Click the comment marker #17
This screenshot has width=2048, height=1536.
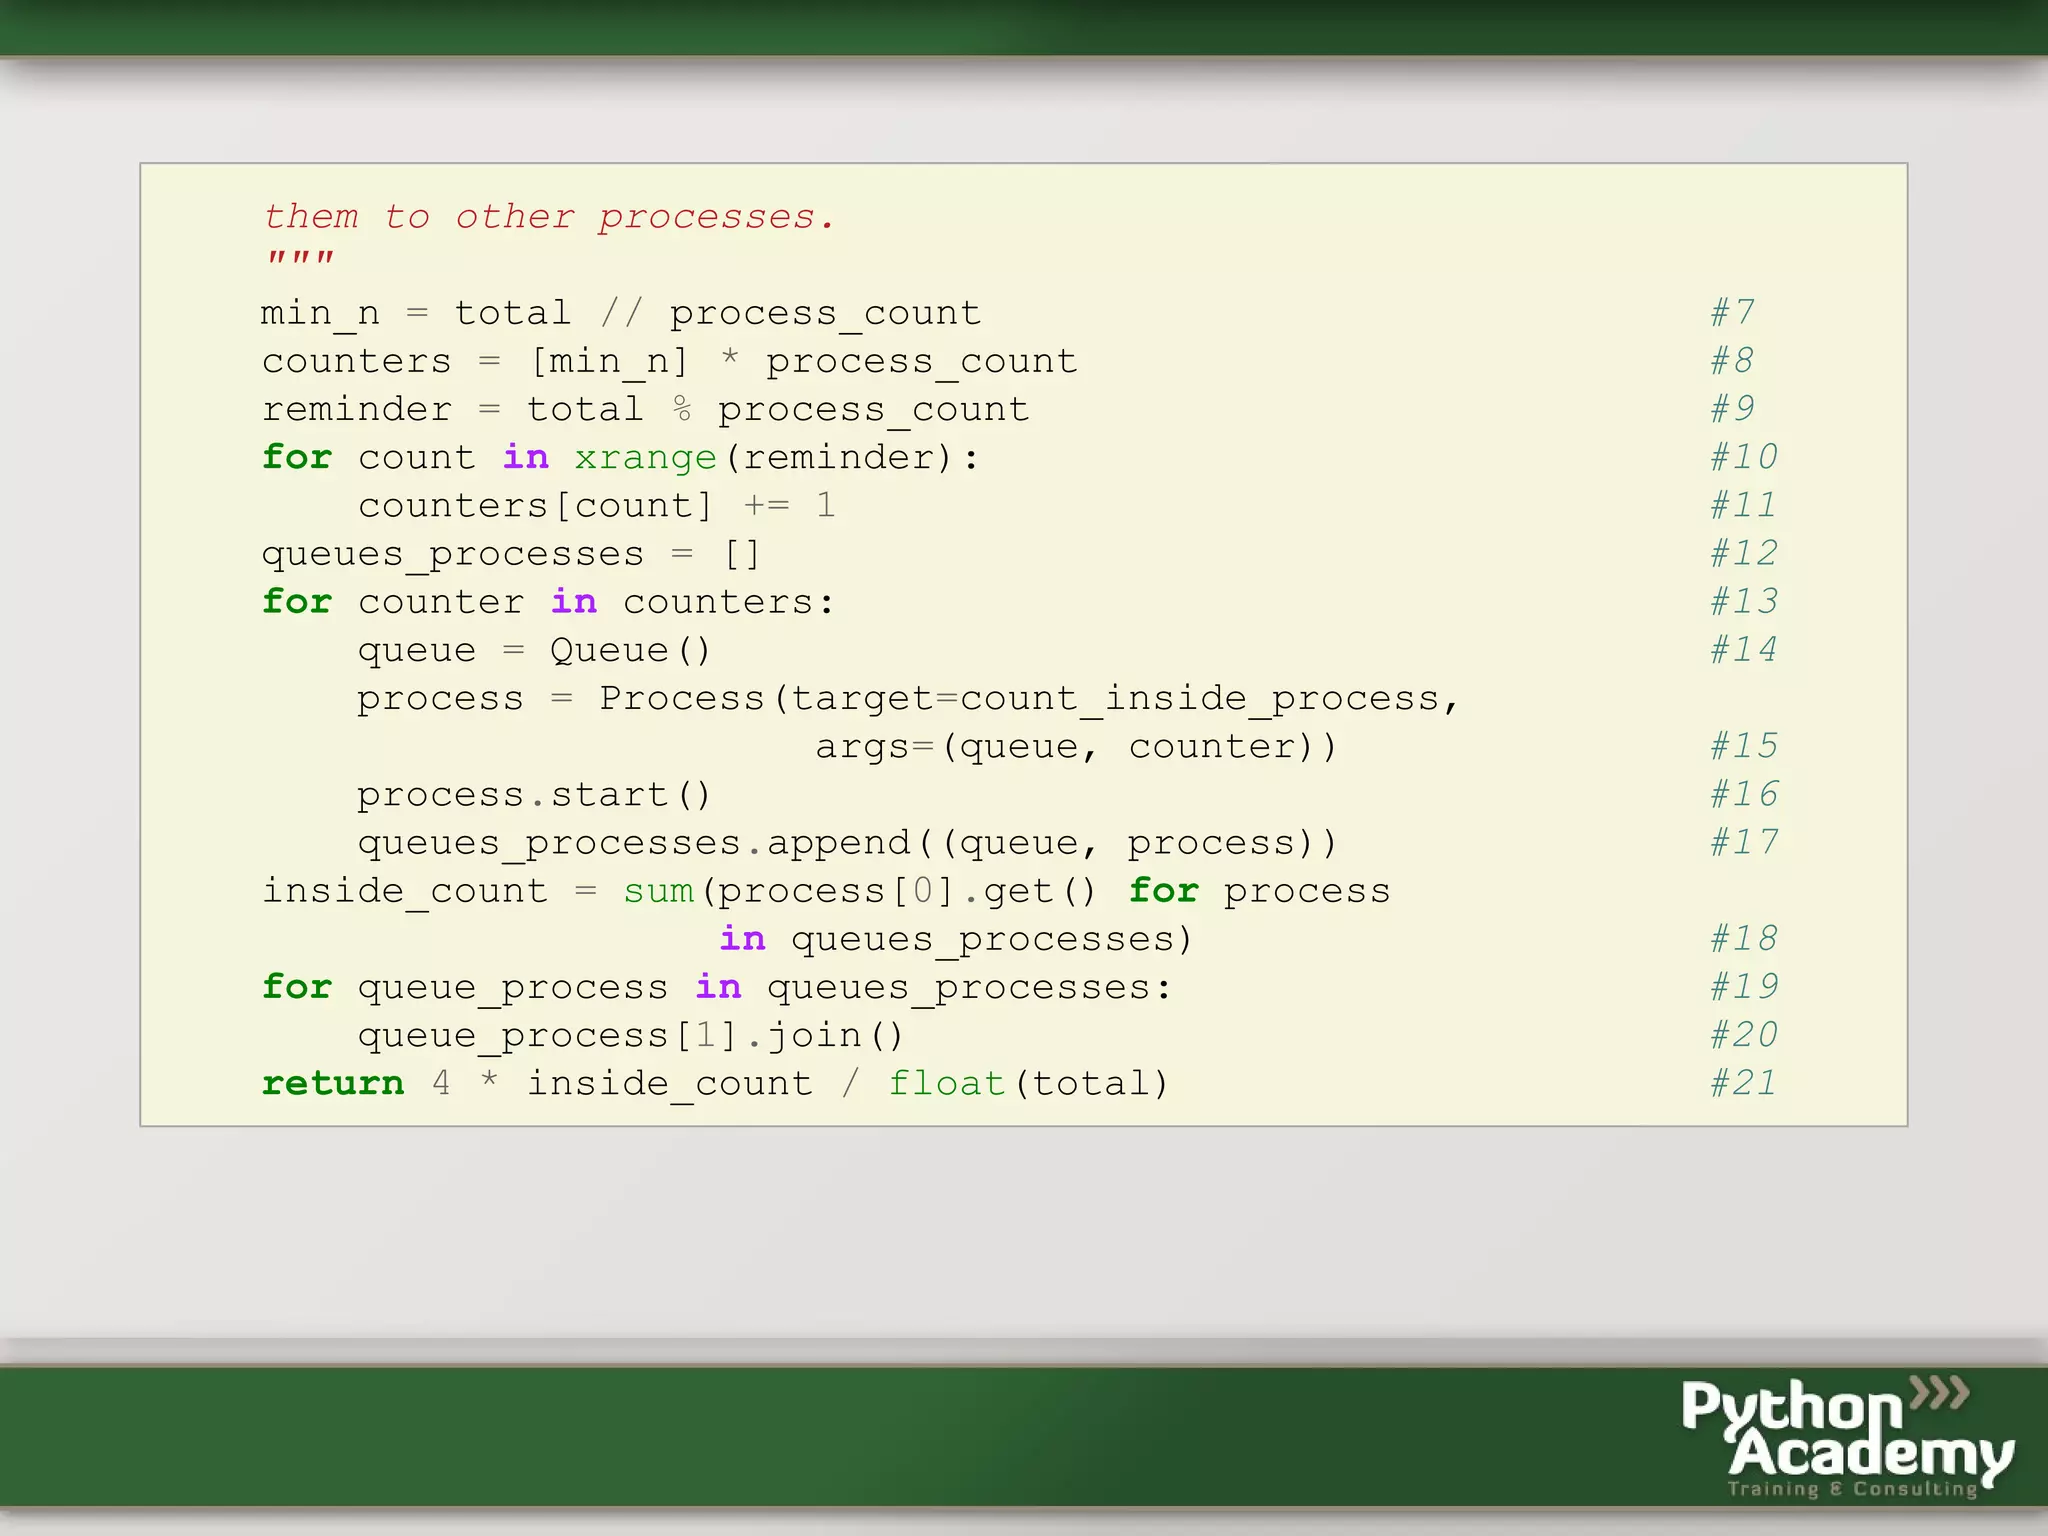click(x=1744, y=842)
